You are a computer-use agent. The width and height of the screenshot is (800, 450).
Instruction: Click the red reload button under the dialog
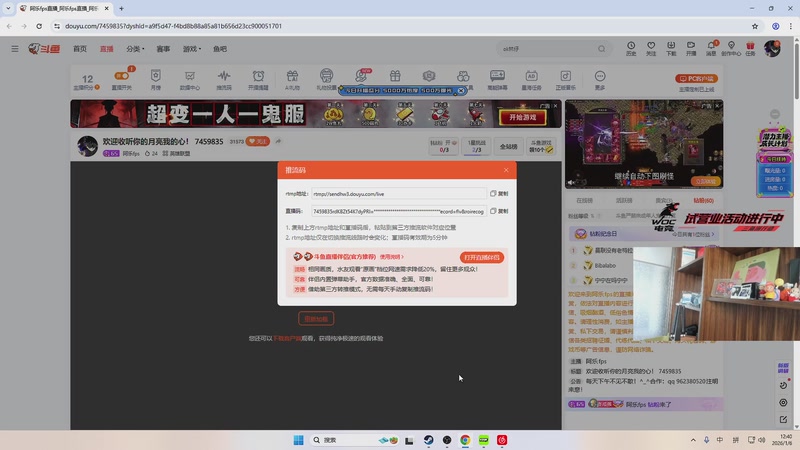(x=316, y=319)
